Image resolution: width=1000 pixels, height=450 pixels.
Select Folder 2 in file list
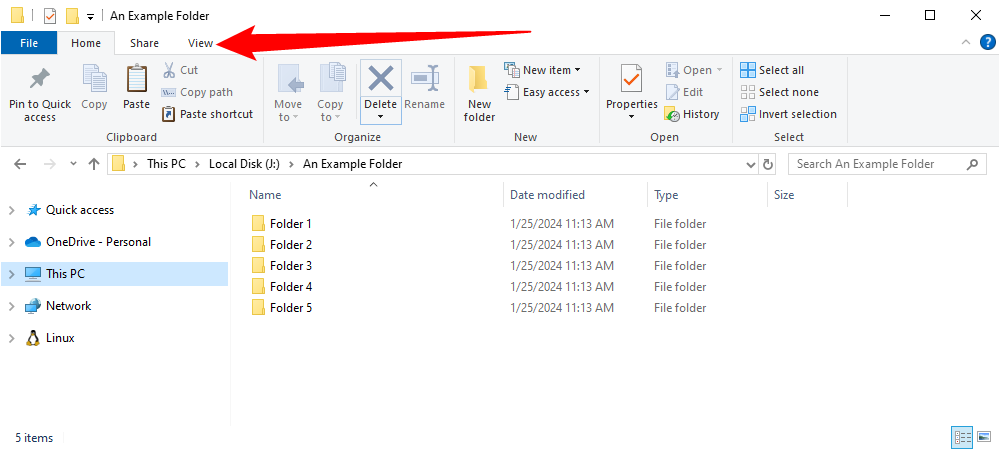click(x=281, y=245)
